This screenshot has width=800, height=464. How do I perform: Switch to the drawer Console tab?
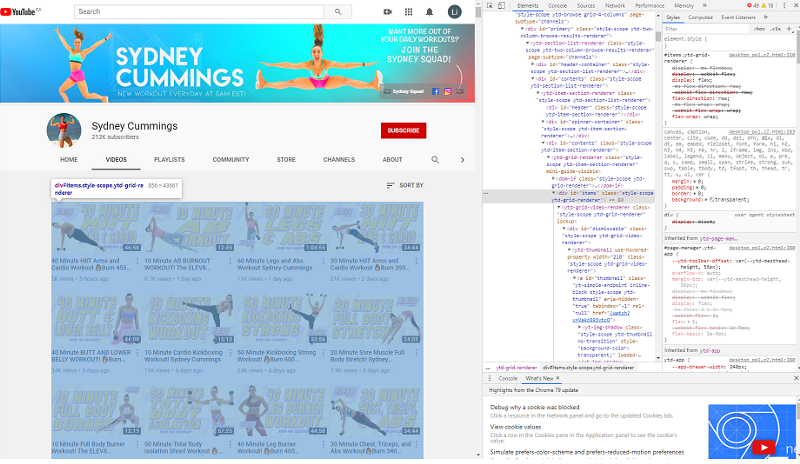coord(508,378)
